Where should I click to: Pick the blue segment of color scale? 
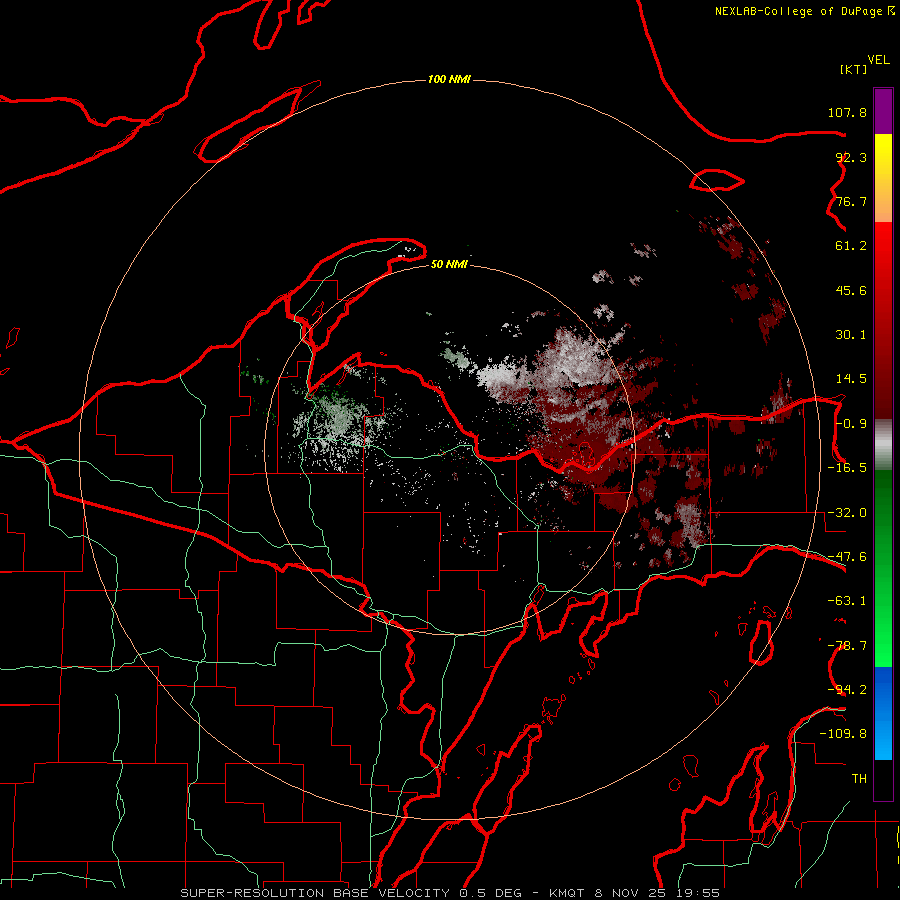883,713
